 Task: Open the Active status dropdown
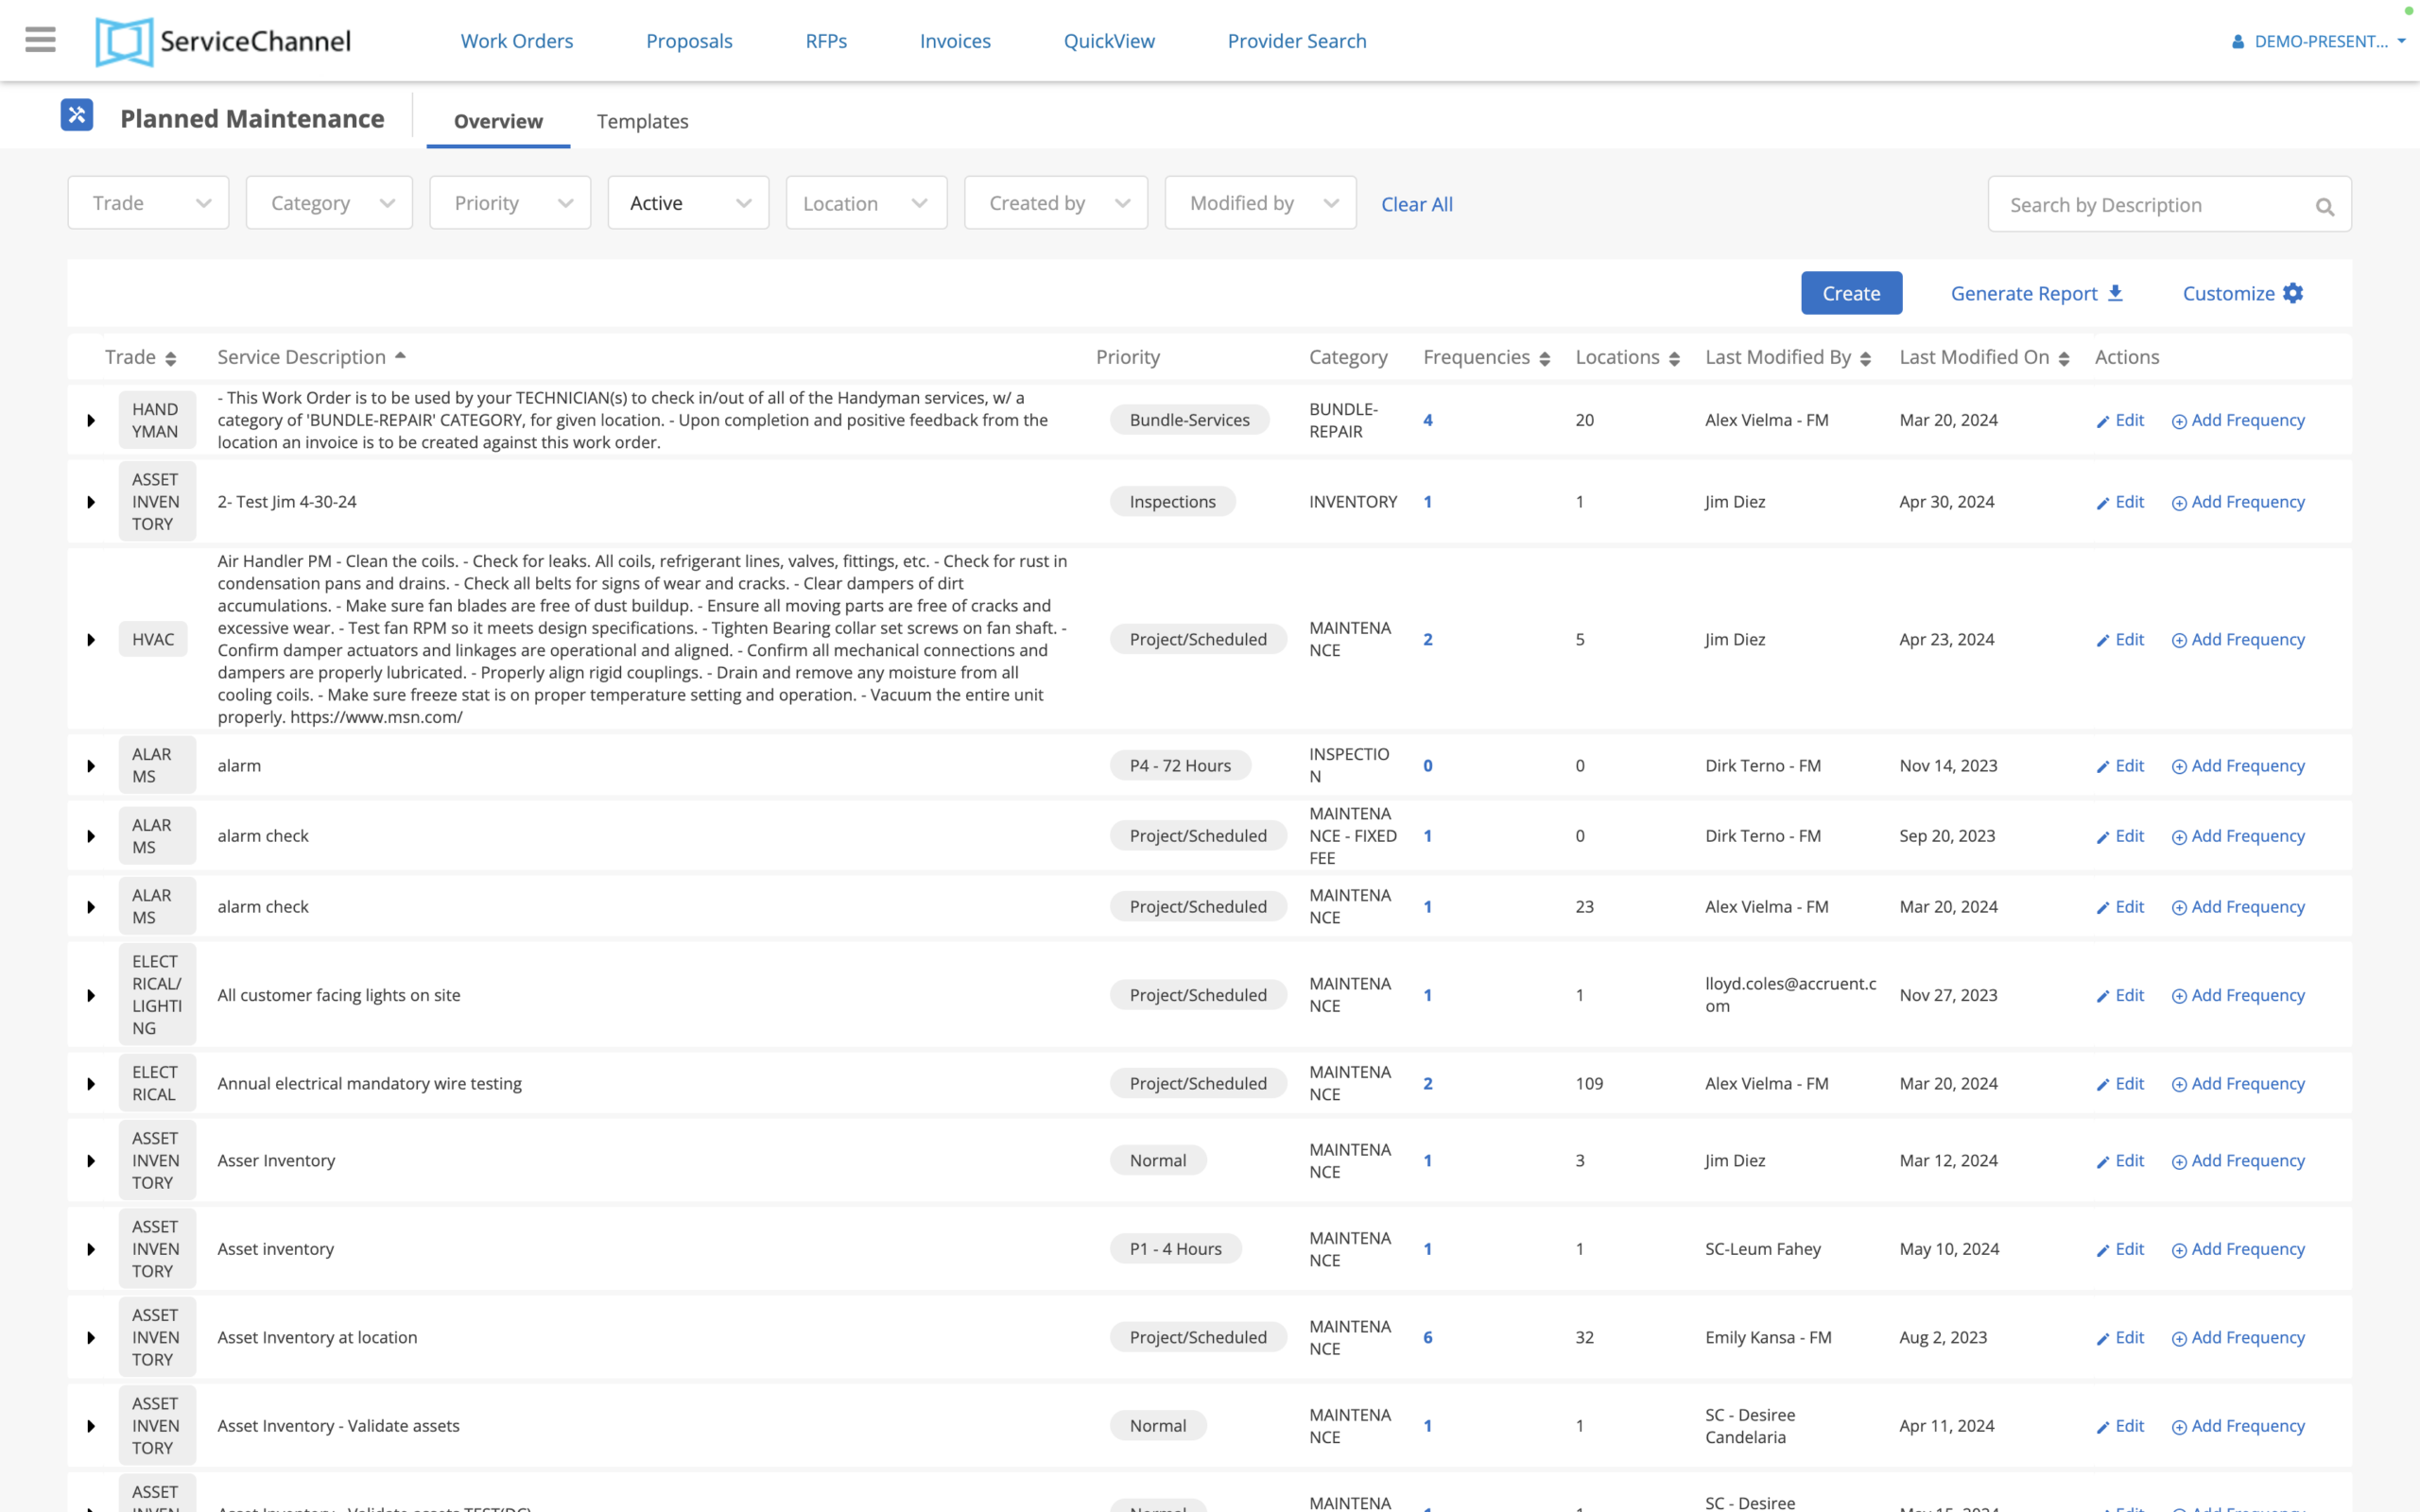click(688, 203)
